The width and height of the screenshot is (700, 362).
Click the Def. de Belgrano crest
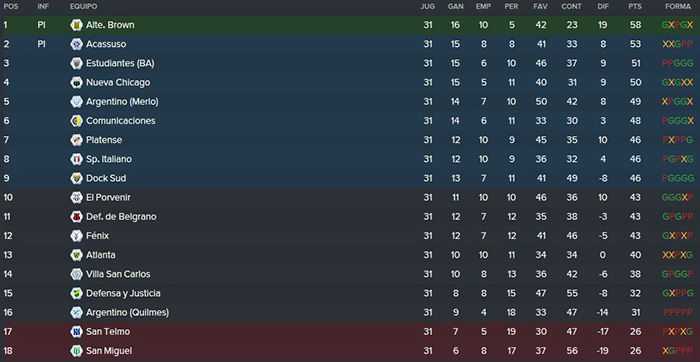coord(76,217)
